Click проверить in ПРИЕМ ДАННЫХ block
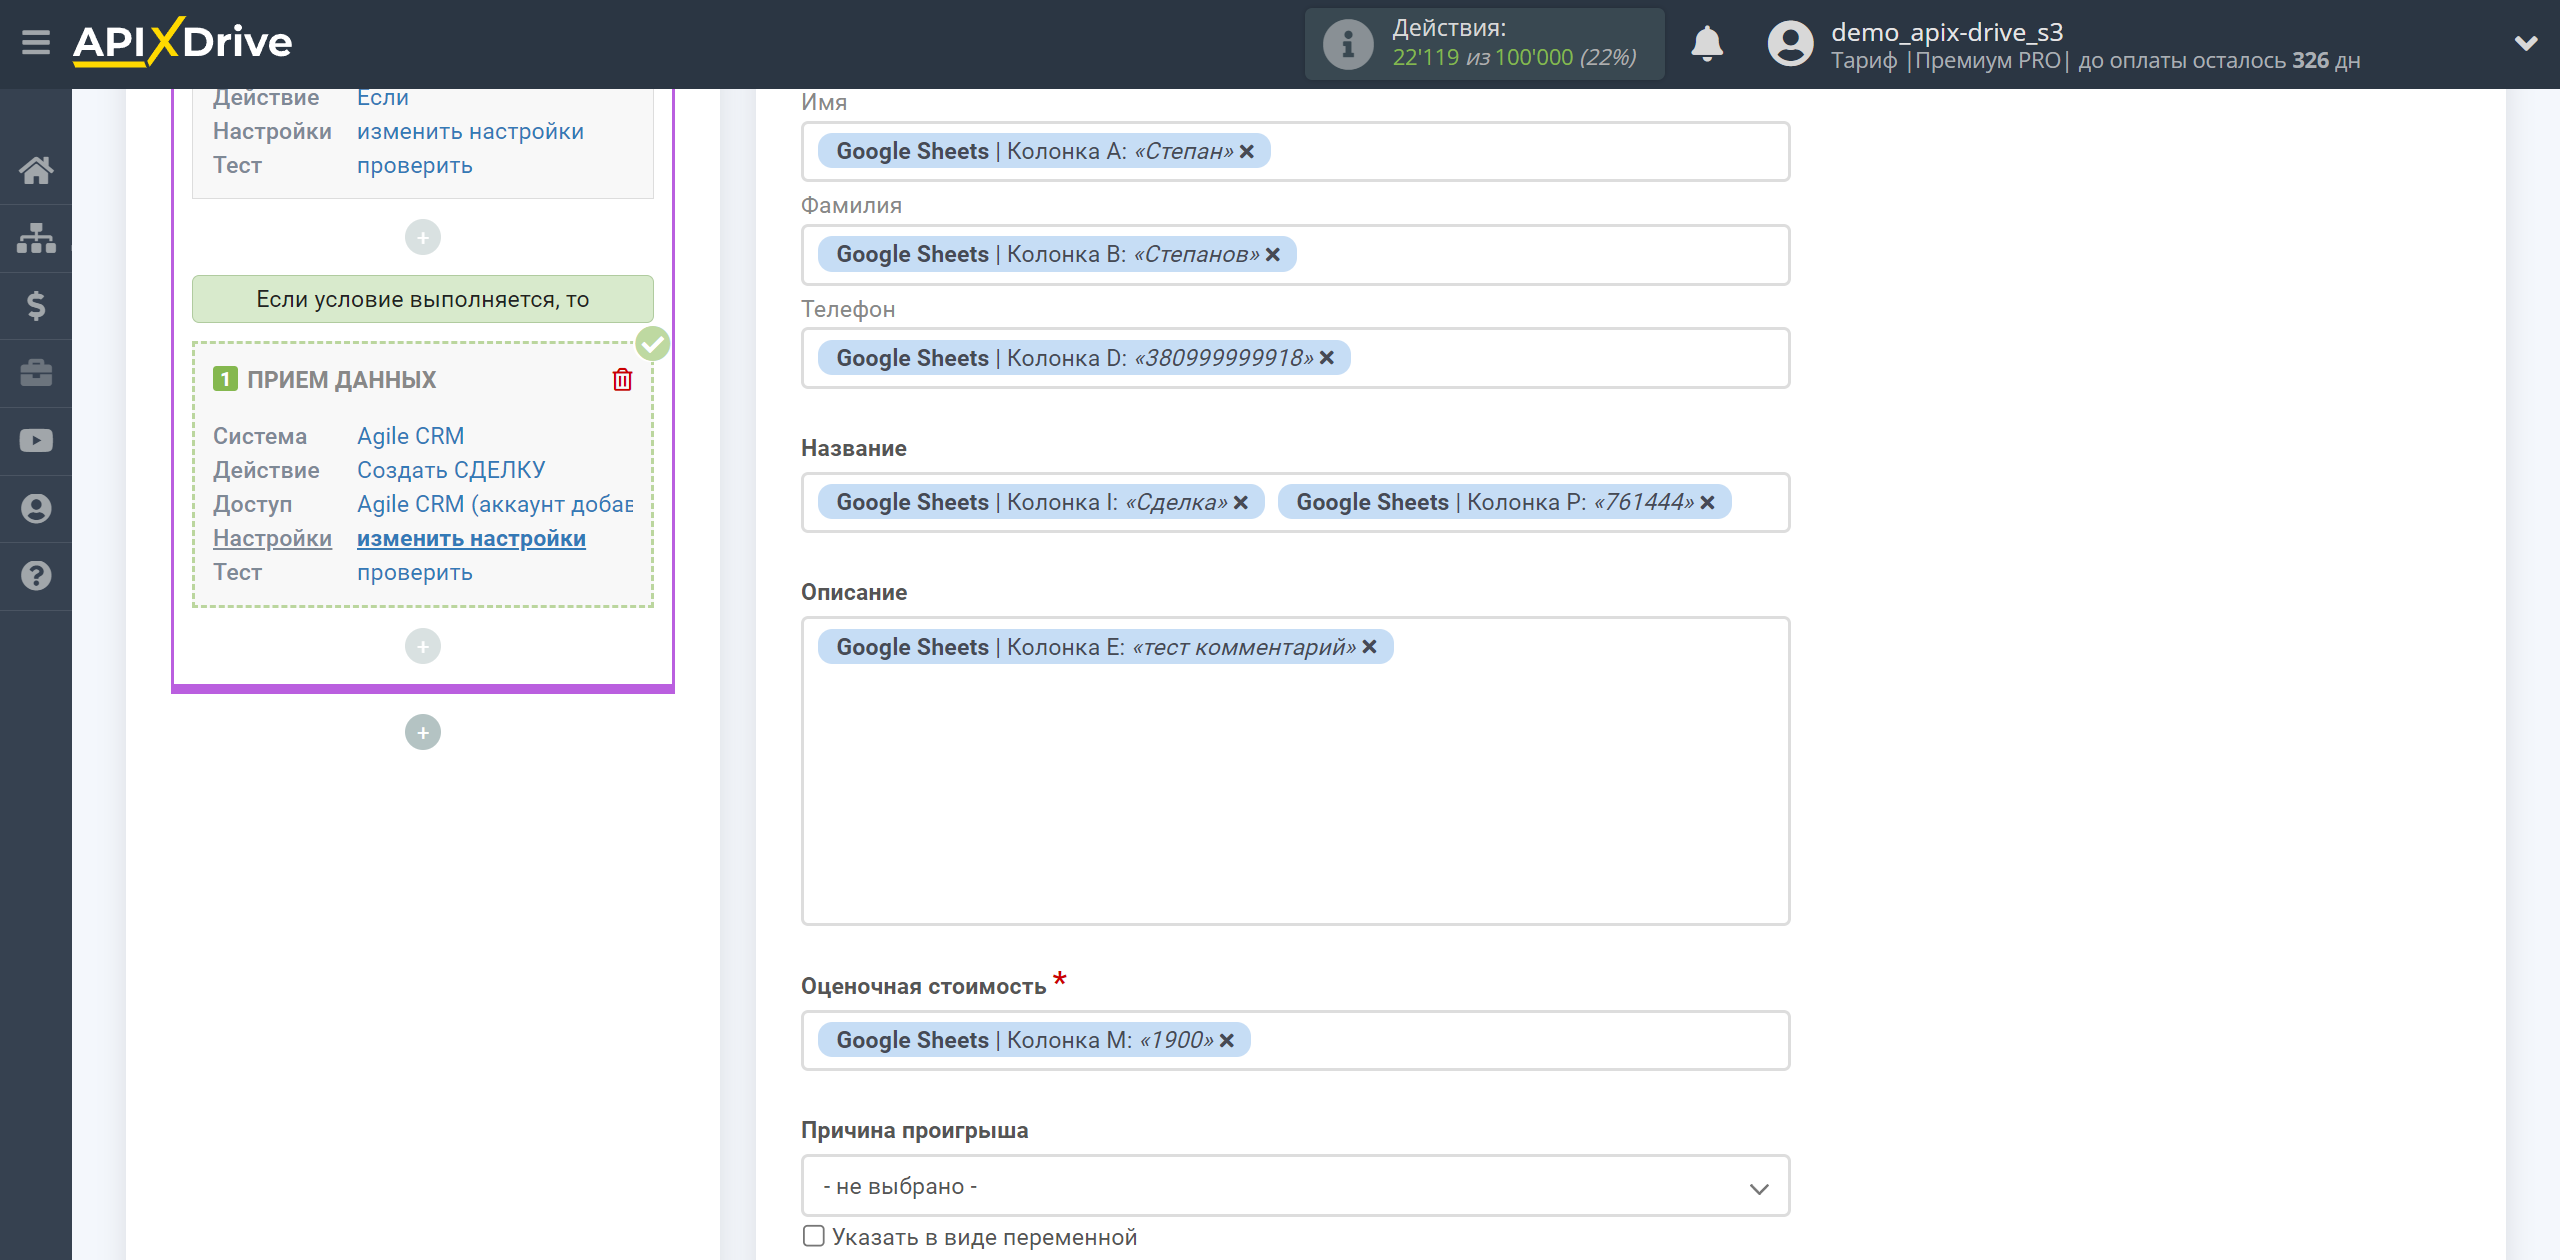Image resolution: width=2560 pixels, height=1260 pixels. tap(415, 572)
